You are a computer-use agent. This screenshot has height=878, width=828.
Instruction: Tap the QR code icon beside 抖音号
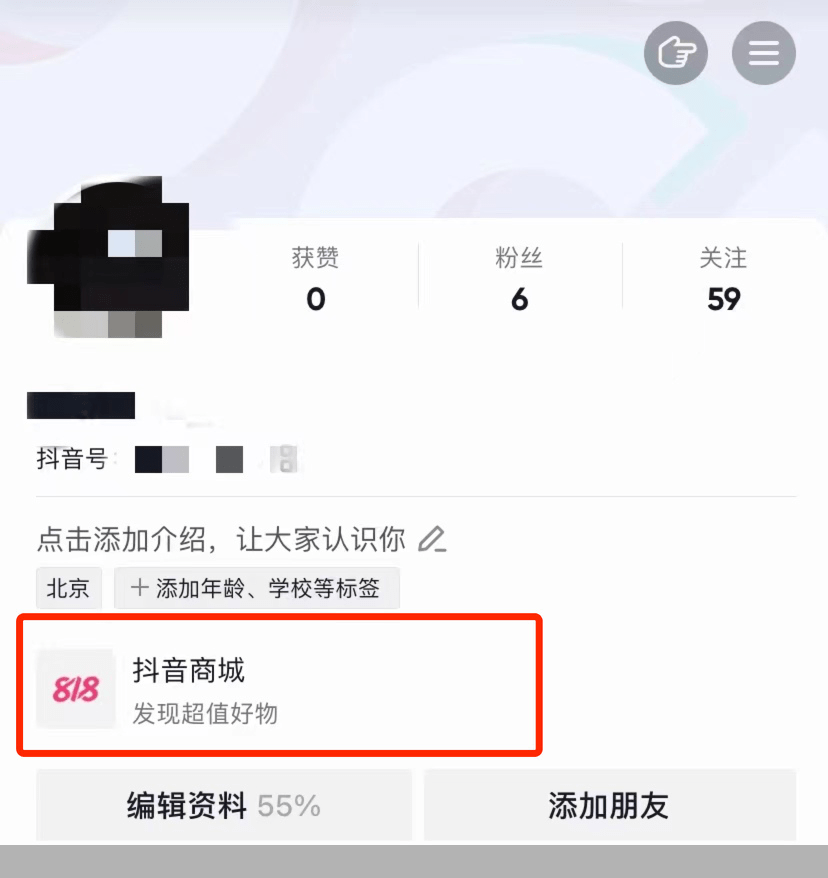[x=285, y=459]
